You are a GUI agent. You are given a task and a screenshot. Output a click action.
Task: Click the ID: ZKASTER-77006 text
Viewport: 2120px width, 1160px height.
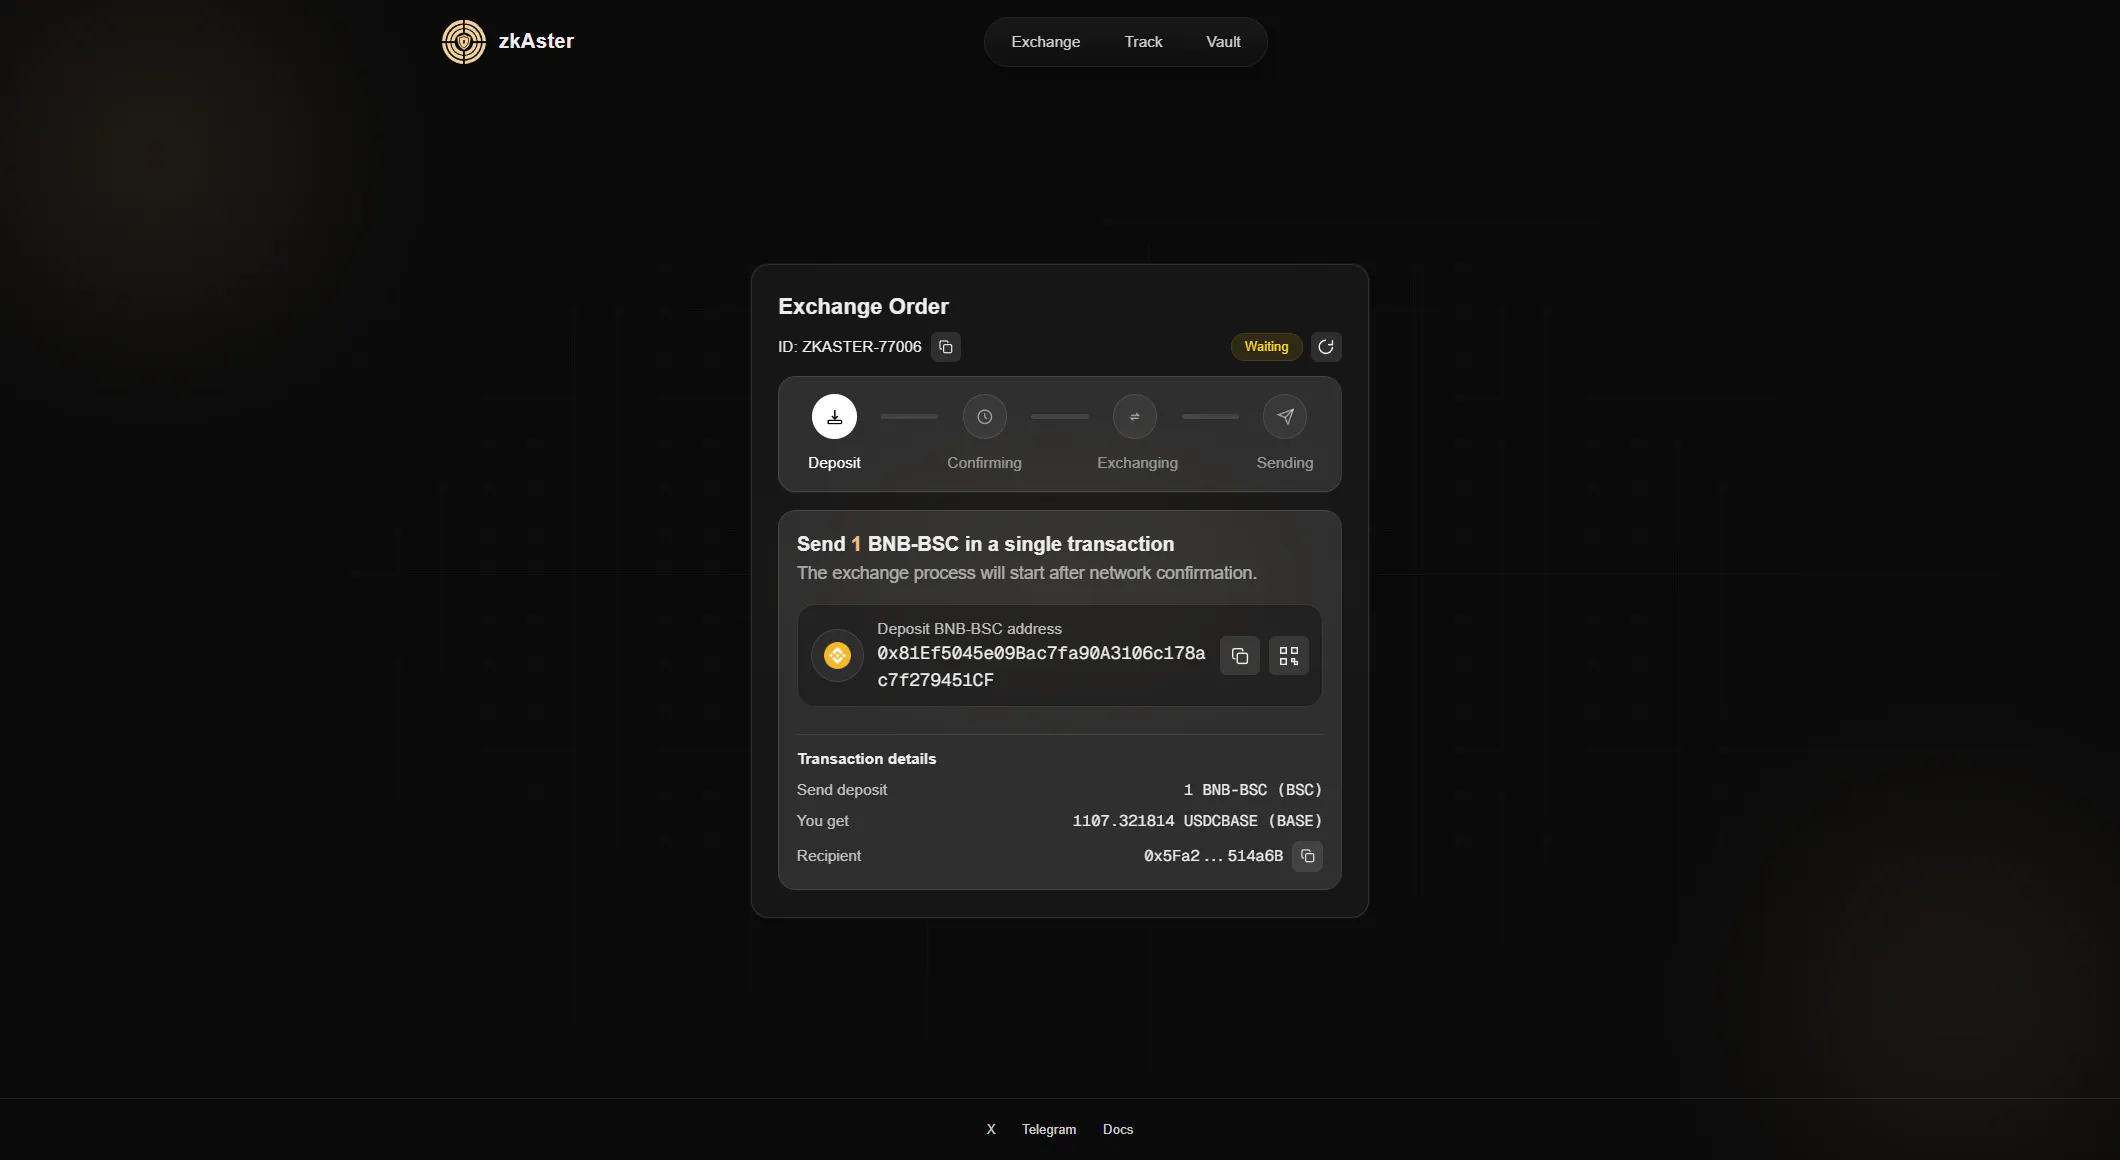tap(850, 347)
